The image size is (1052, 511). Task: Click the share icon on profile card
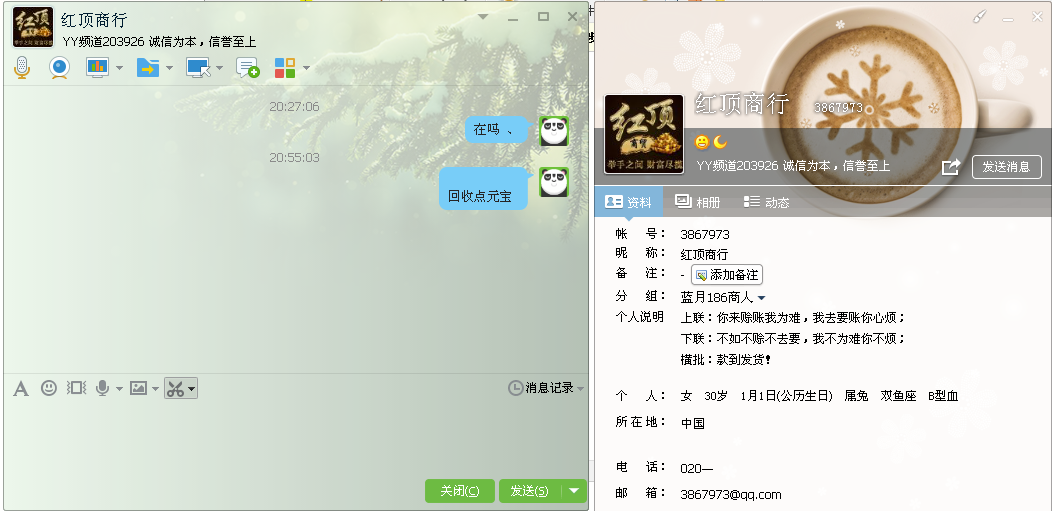click(951, 167)
